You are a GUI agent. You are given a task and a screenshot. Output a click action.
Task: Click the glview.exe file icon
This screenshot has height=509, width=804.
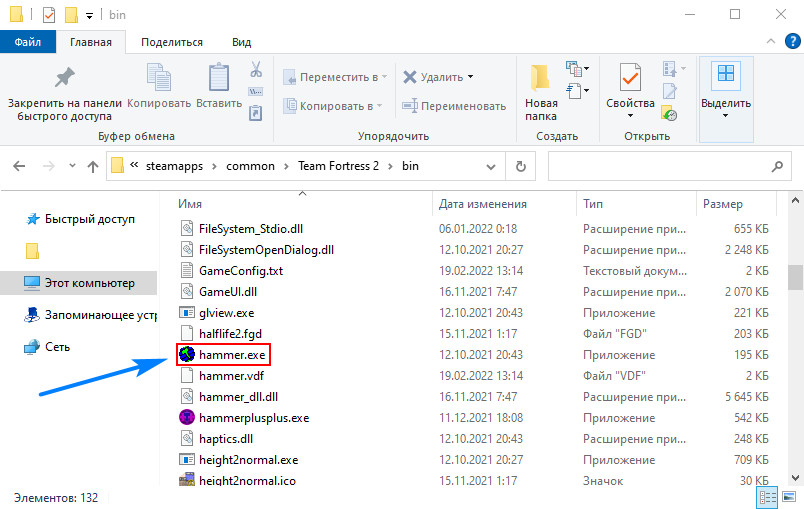[x=187, y=312]
